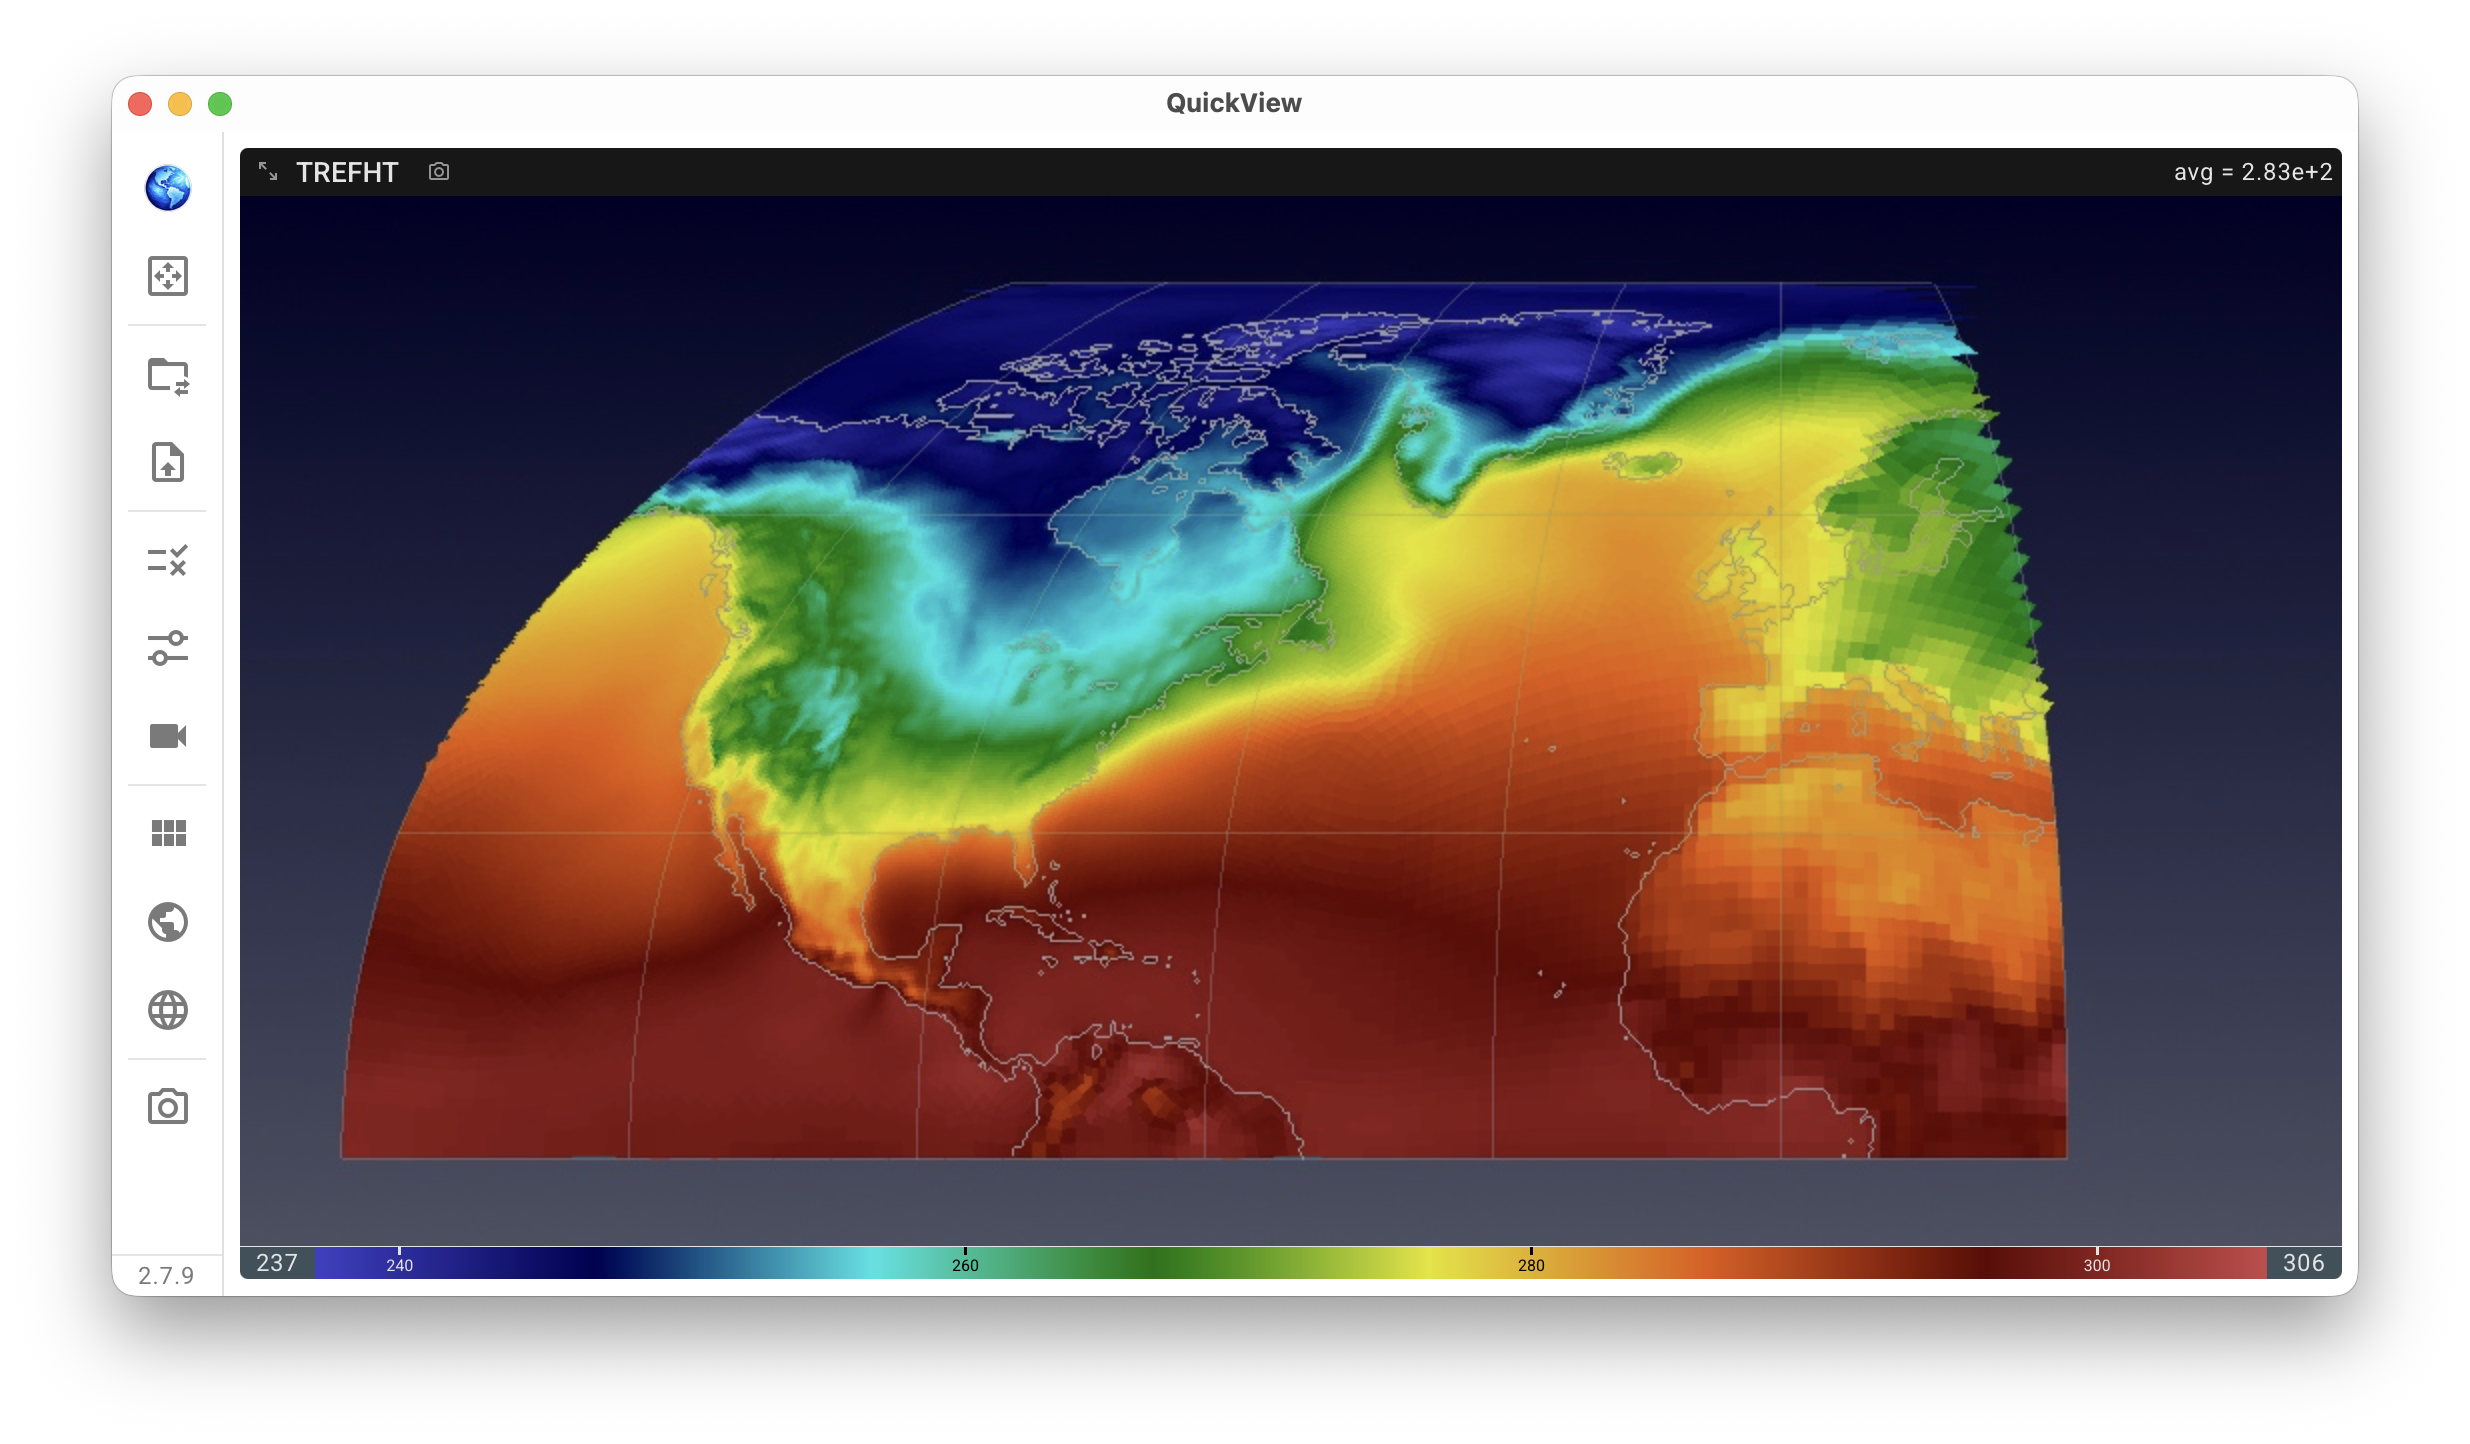The height and width of the screenshot is (1444, 2470).
Task: Click the colorbar near the 260 tick
Action: (x=965, y=1262)
